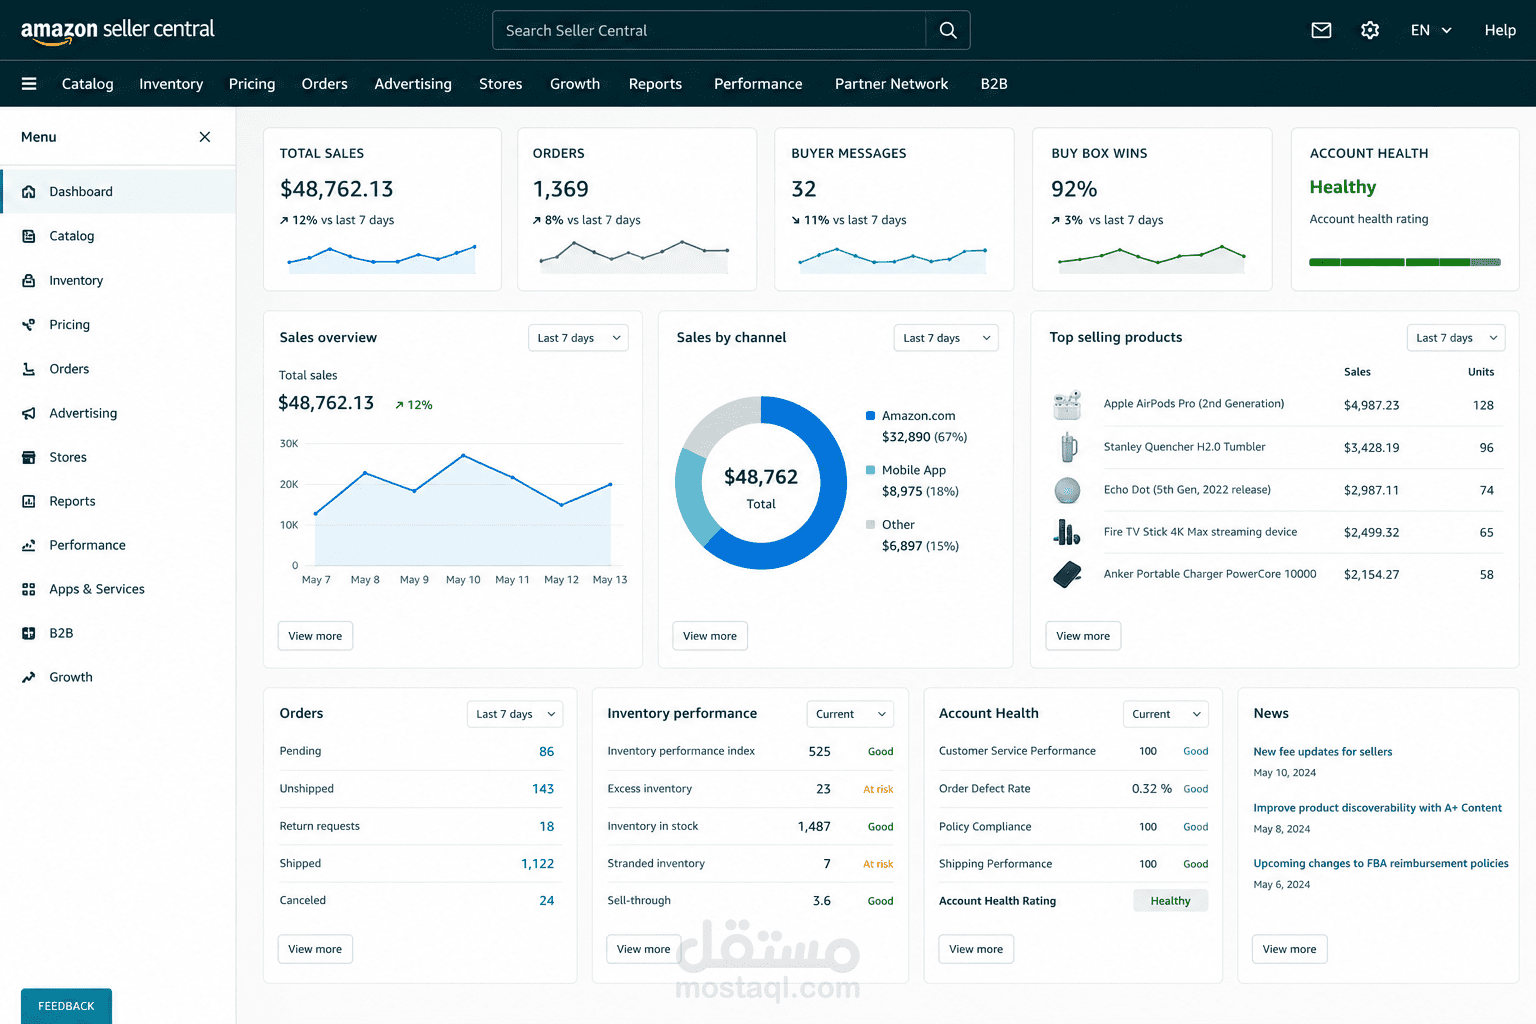Open the Inventory top navigation menu

click(x=171, y=84)
